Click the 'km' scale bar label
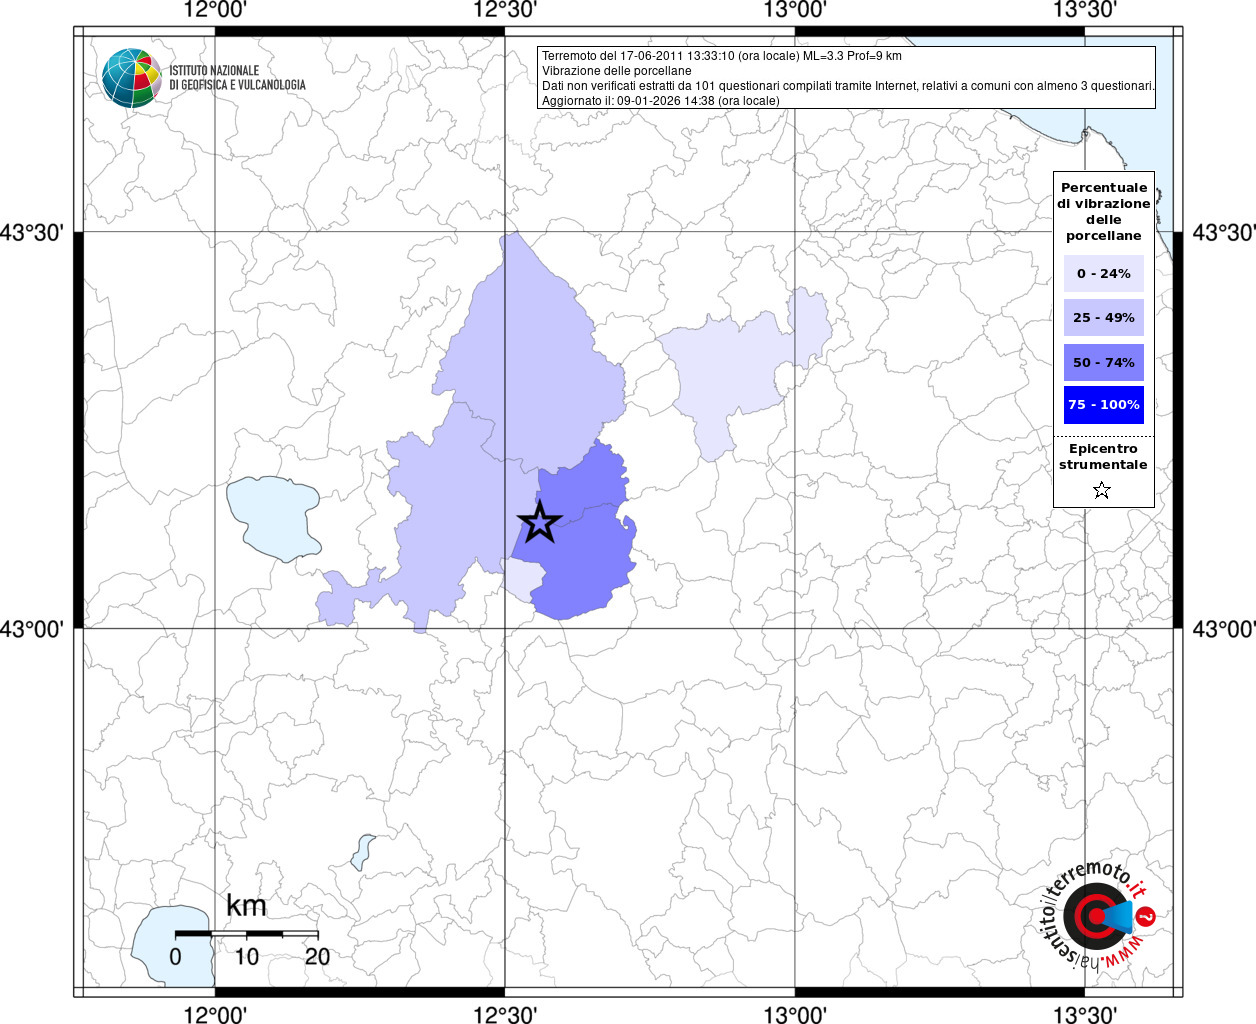The width and height of the screenshot is (1256, 1024). [x=246, y=906]
